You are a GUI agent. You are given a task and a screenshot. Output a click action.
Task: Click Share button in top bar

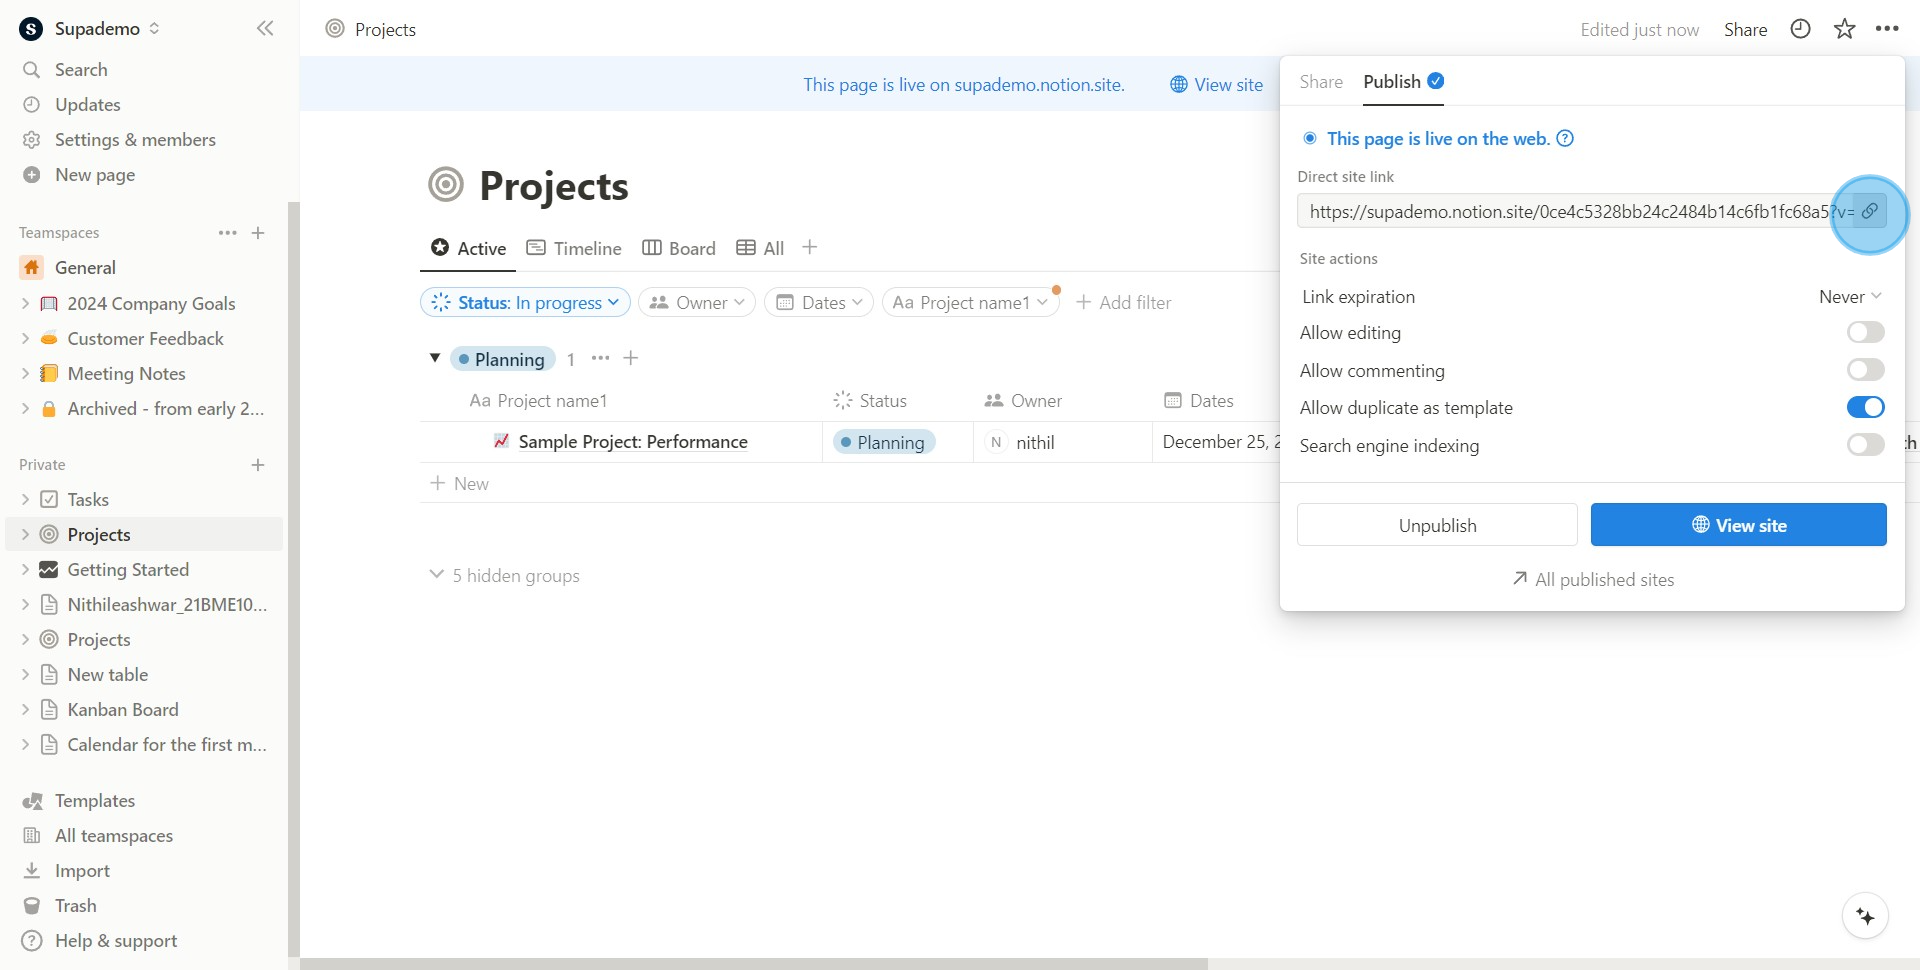[x=1745, y=30]
